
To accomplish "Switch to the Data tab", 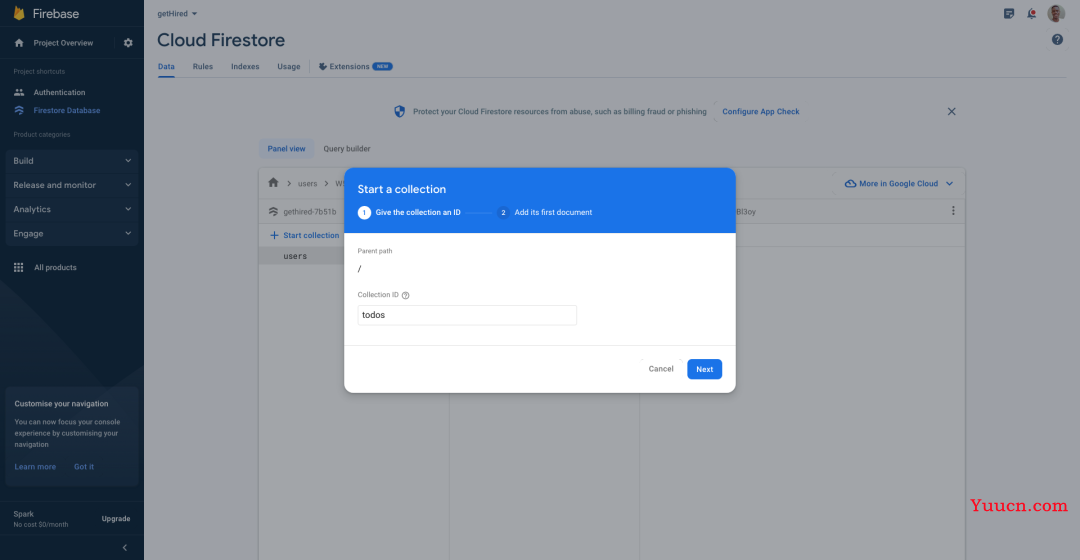I will [x=166, y=67].
